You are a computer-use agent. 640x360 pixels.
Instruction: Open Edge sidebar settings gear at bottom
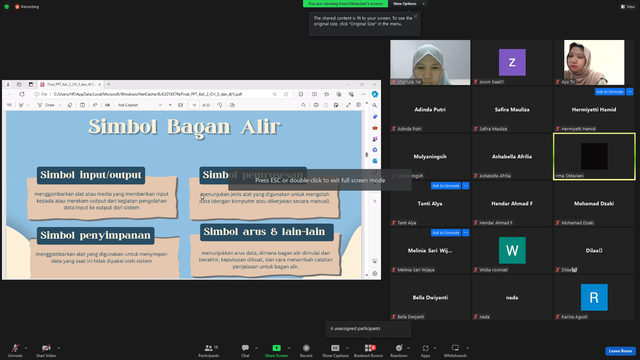(375, 273)
